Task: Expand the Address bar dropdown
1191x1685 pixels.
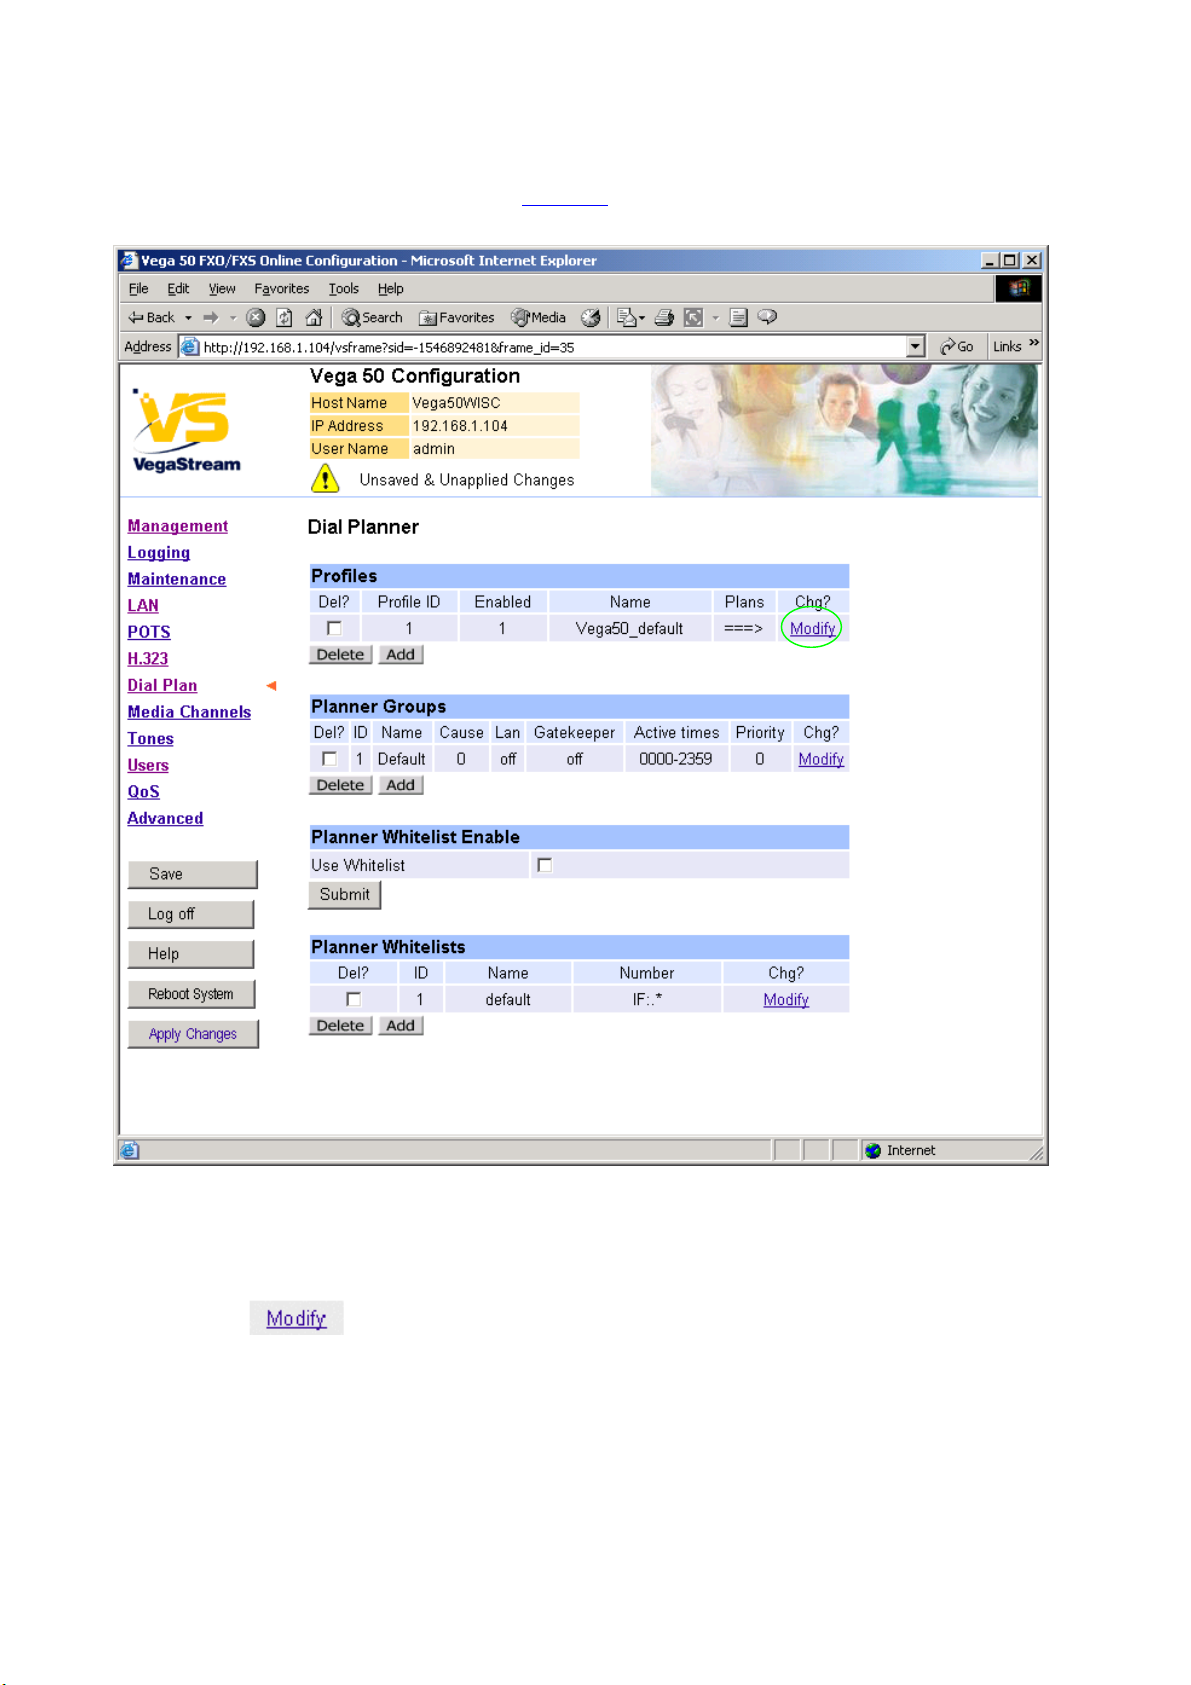Action: [x=915, y=347]
